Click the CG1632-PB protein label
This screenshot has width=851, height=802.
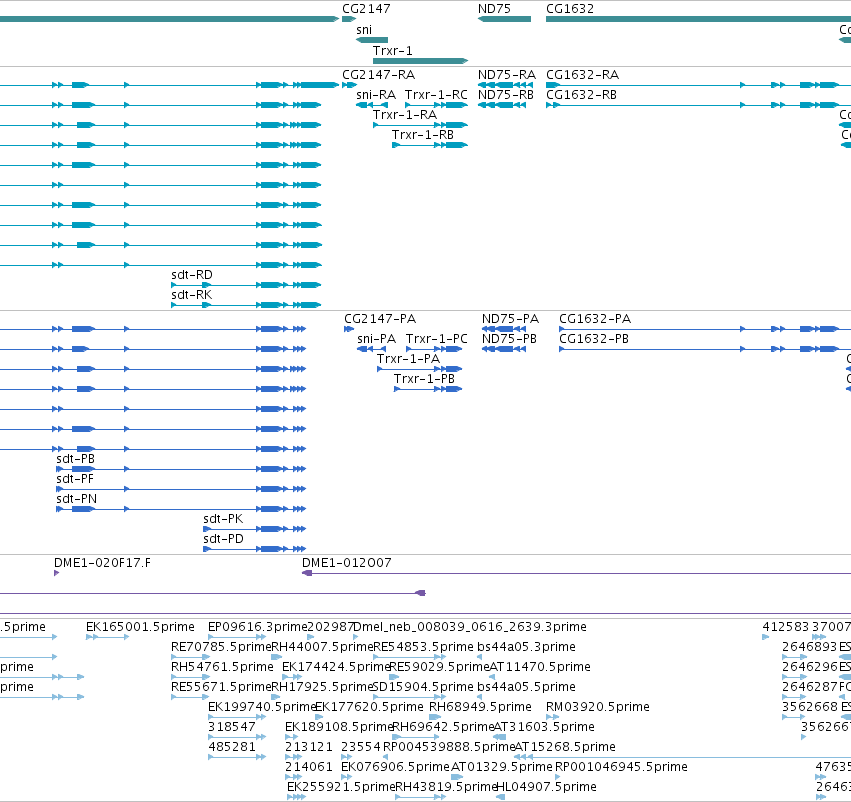click(x=594, y=339)
